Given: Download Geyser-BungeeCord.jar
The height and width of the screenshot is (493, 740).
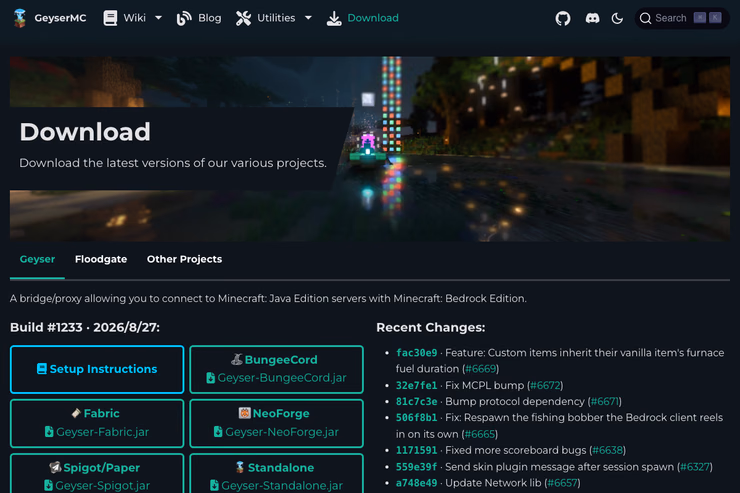Looking at the screenshot, I should (x=276, y=369).
